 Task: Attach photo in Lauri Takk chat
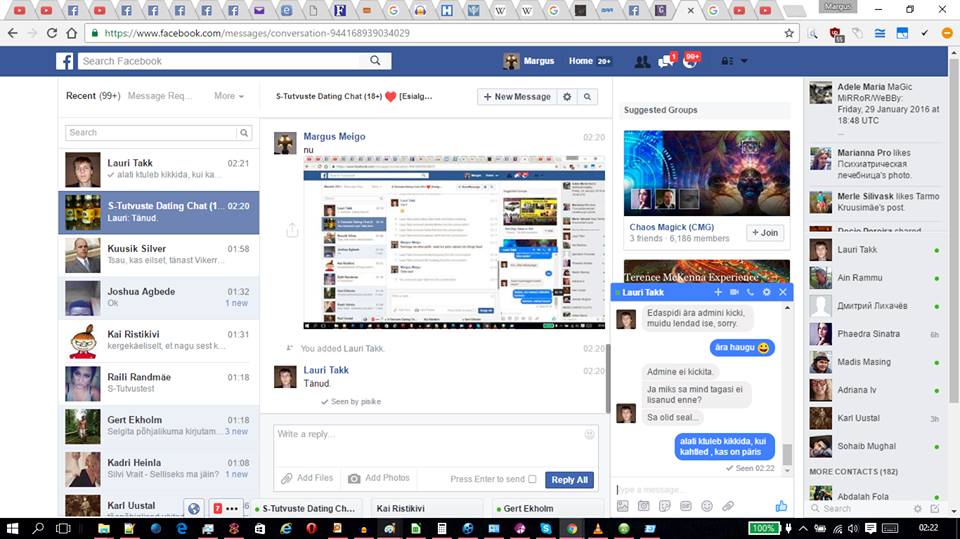coord(623,506)
